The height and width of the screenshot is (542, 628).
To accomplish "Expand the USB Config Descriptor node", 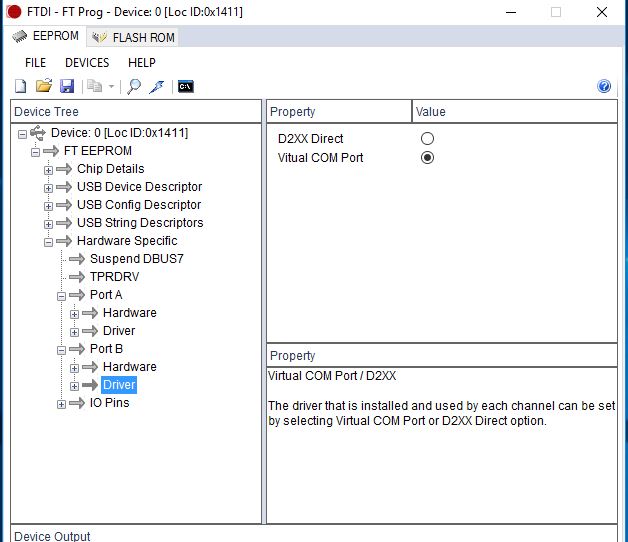I will pos(48,206).
